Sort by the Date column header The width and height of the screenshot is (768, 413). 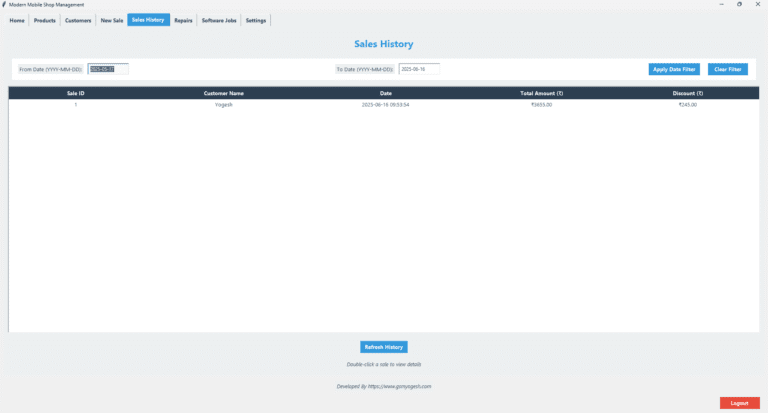coord(385,93)
